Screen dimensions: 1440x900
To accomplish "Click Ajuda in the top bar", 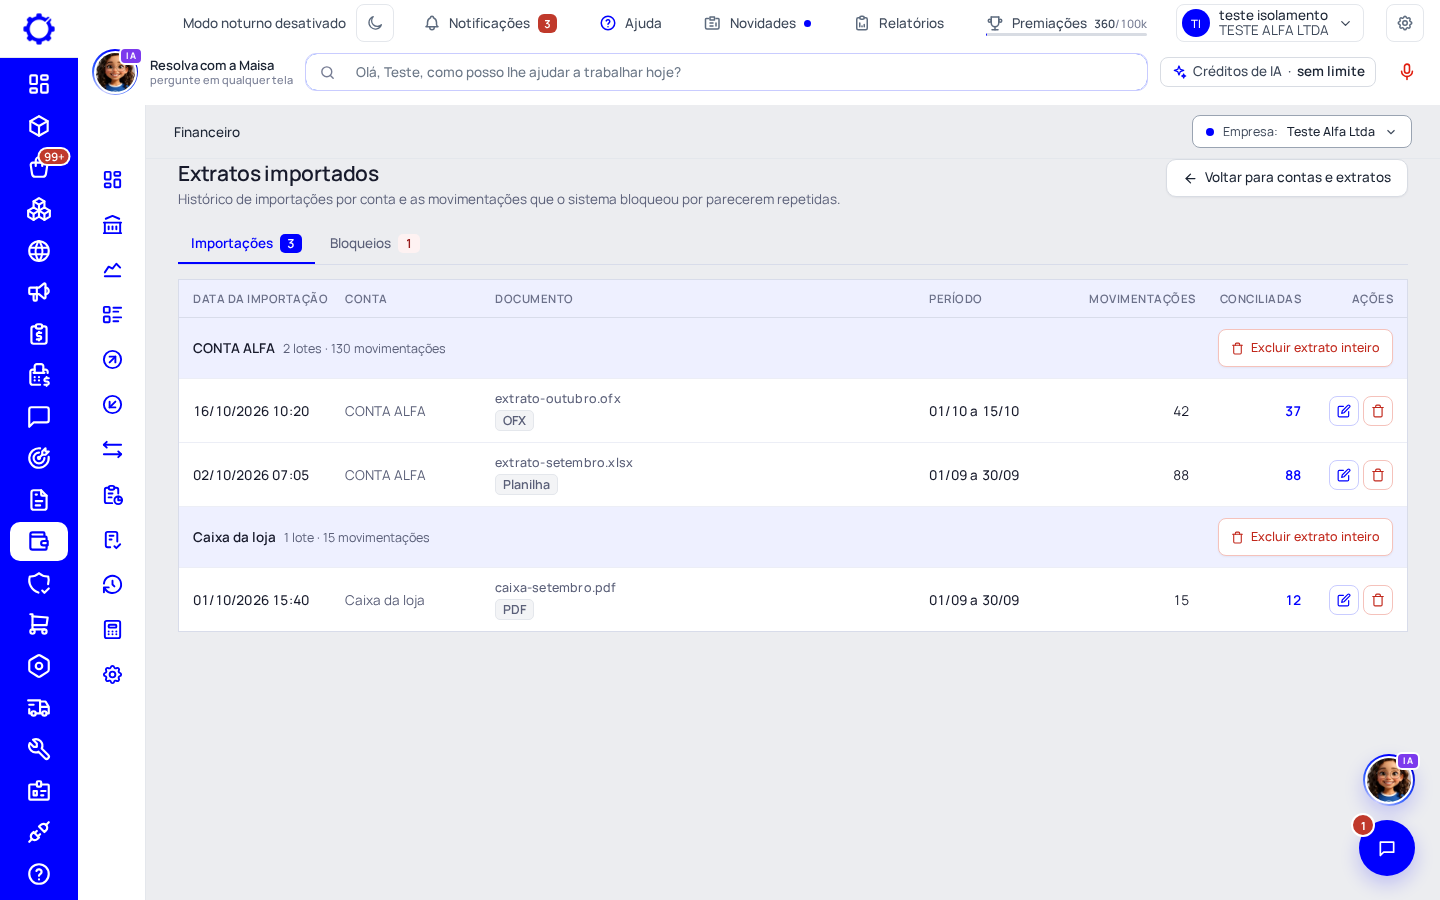I will (x=631, y=23).
